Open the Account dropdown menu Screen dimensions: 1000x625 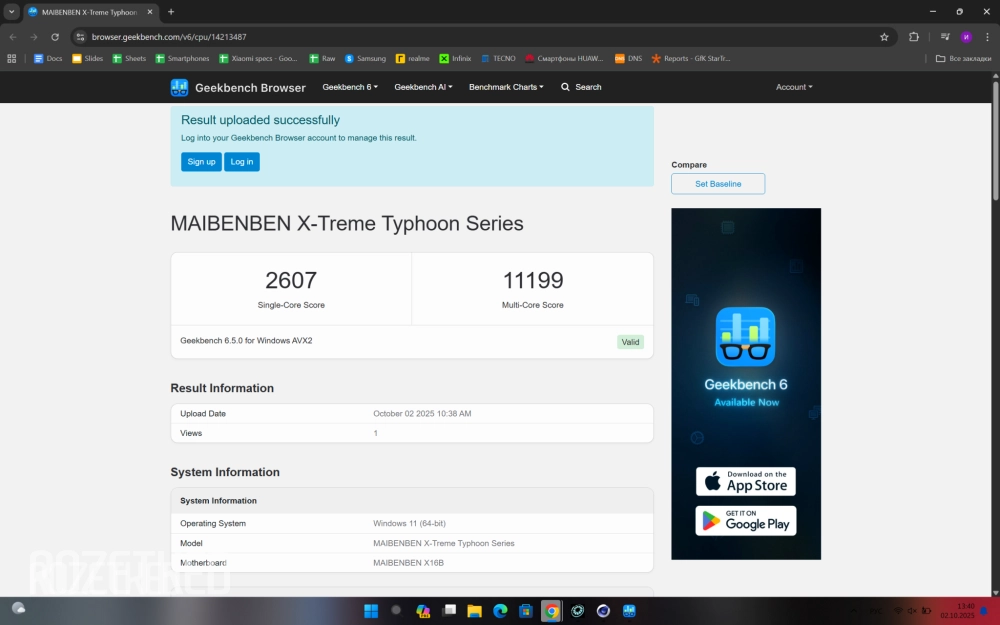794,87
